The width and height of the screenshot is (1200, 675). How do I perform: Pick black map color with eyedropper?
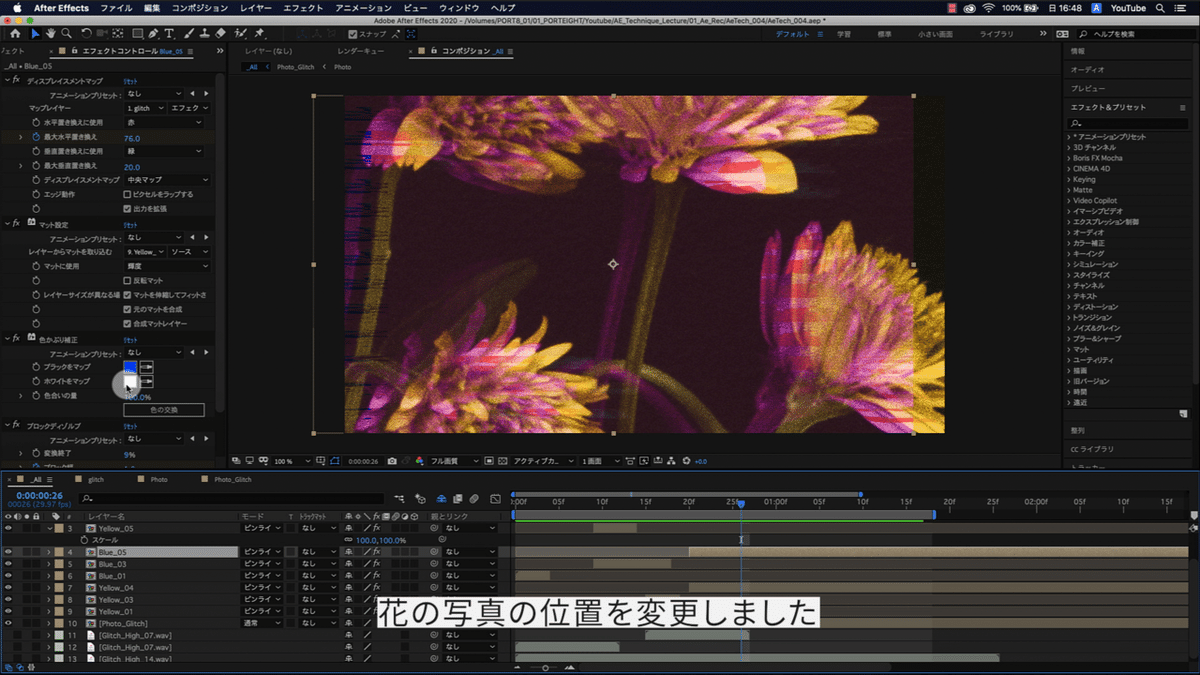point(147,367)
